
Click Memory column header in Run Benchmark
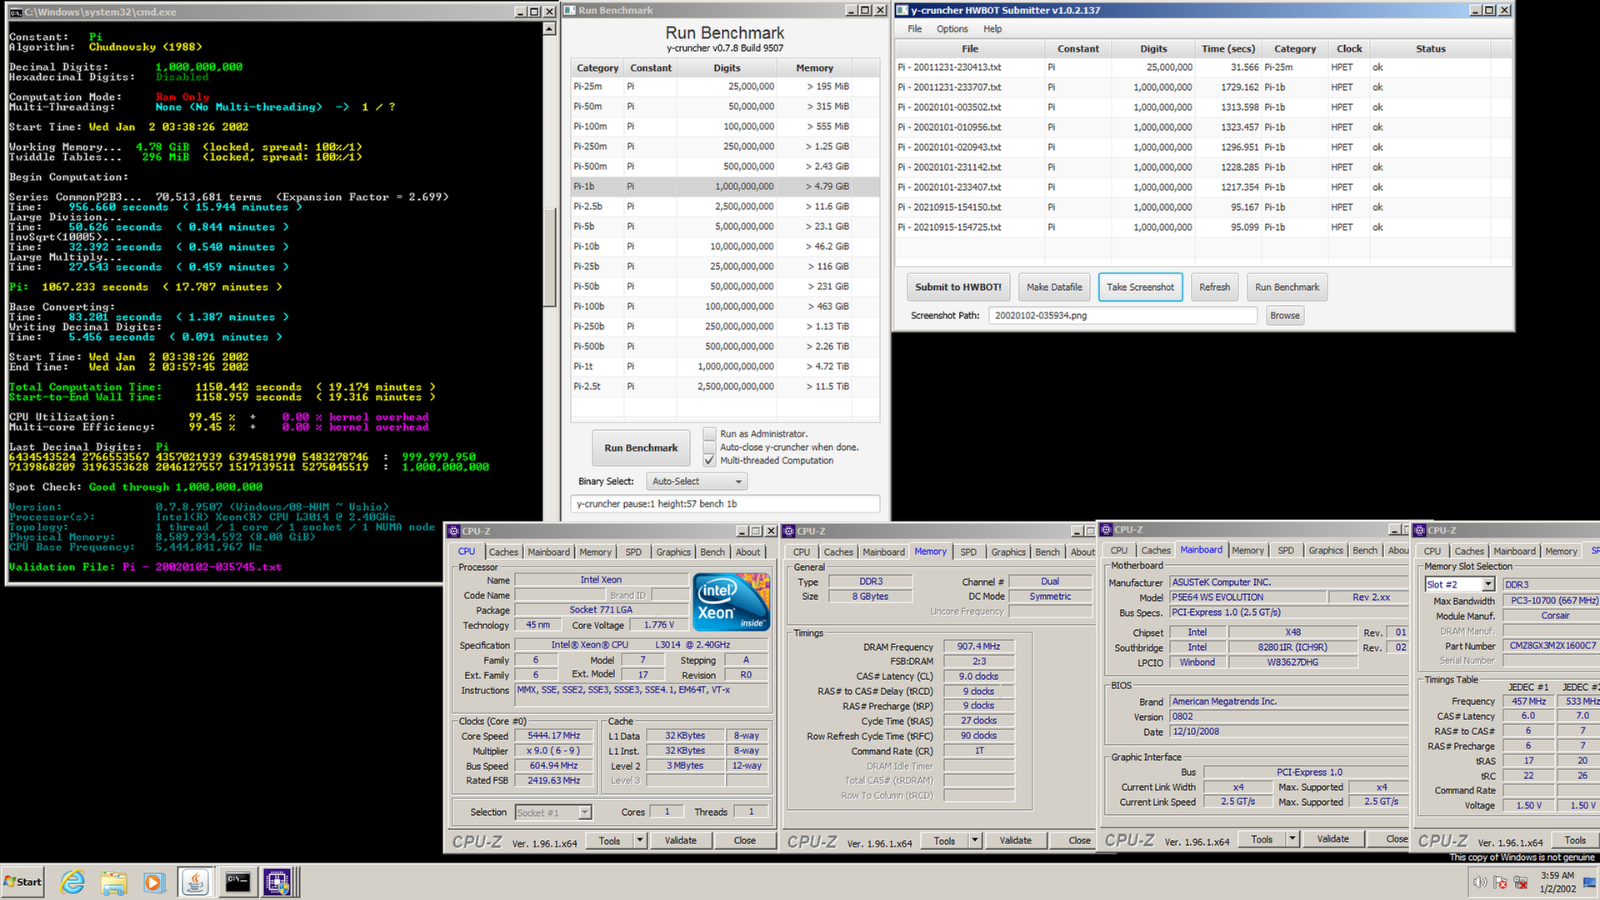pos(814,68)
